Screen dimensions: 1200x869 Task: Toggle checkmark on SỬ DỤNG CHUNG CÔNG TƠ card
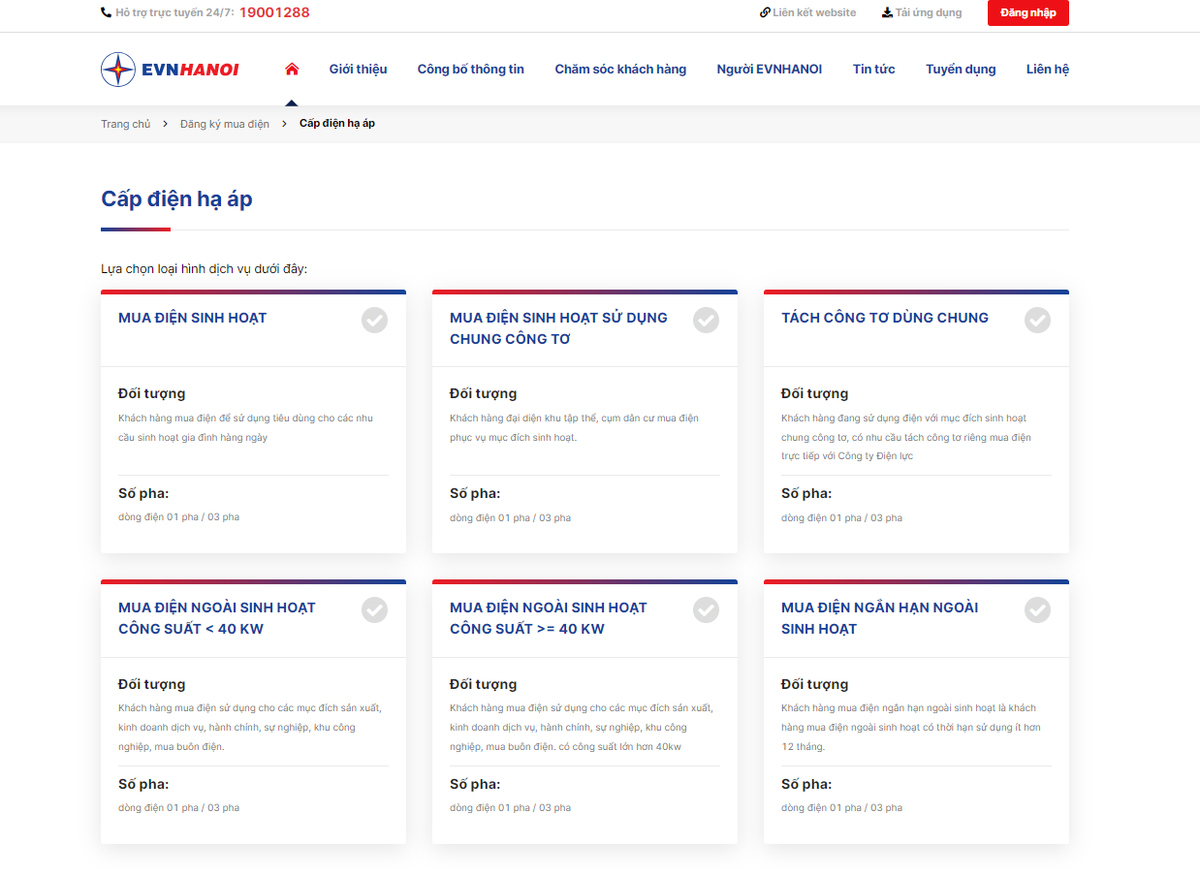pyautogui.click(x=706, y=320)
